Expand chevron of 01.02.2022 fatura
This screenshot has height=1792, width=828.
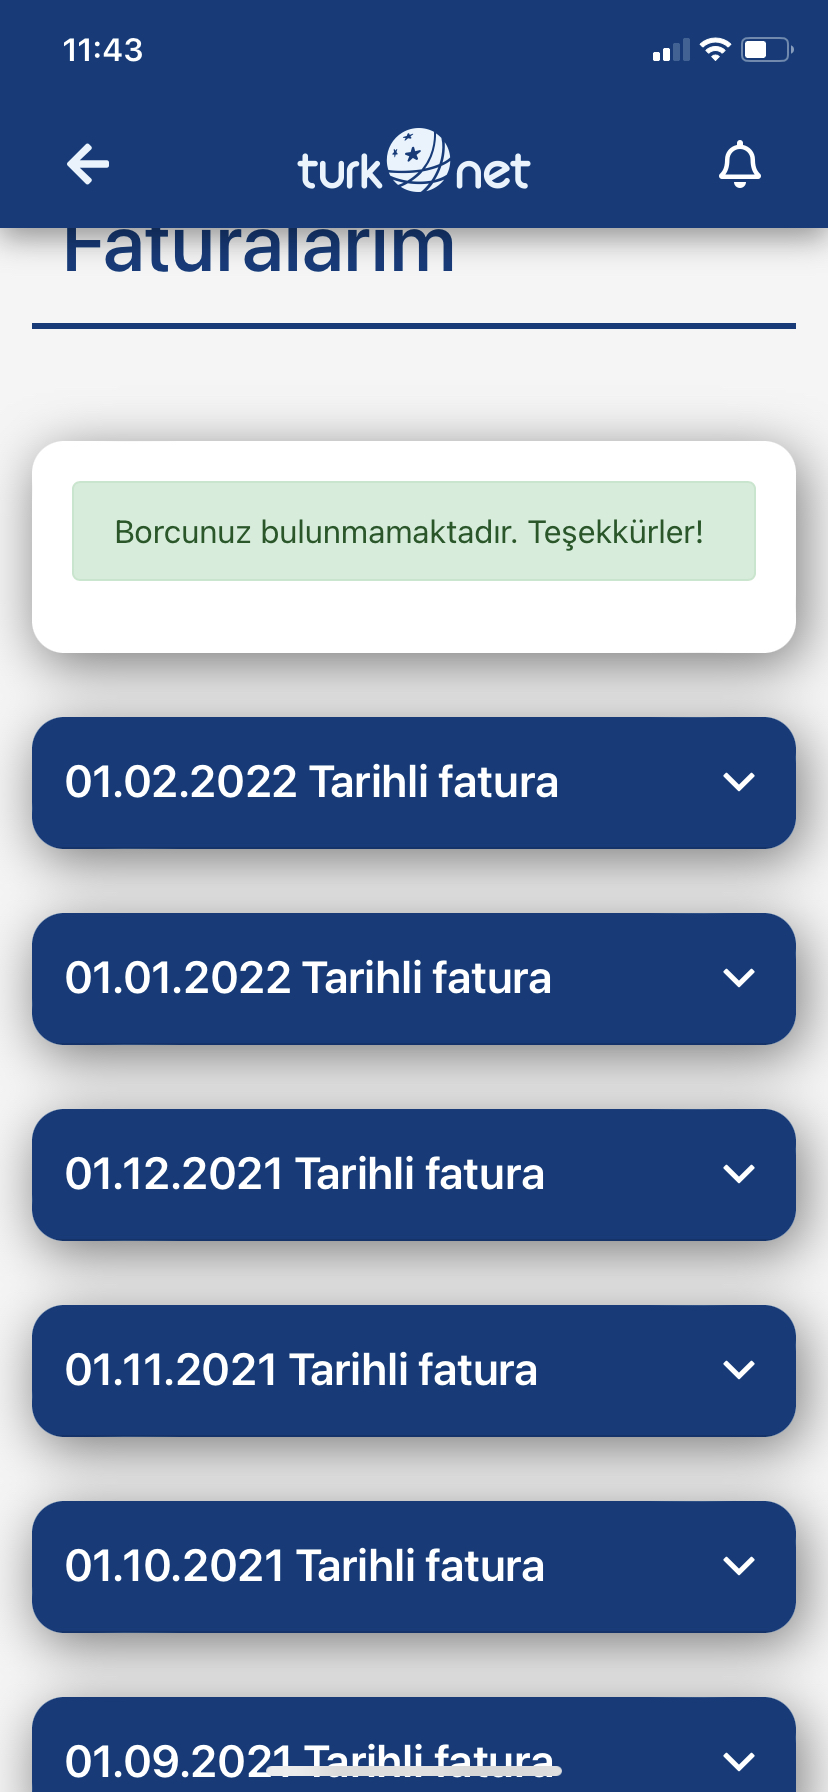739,782
